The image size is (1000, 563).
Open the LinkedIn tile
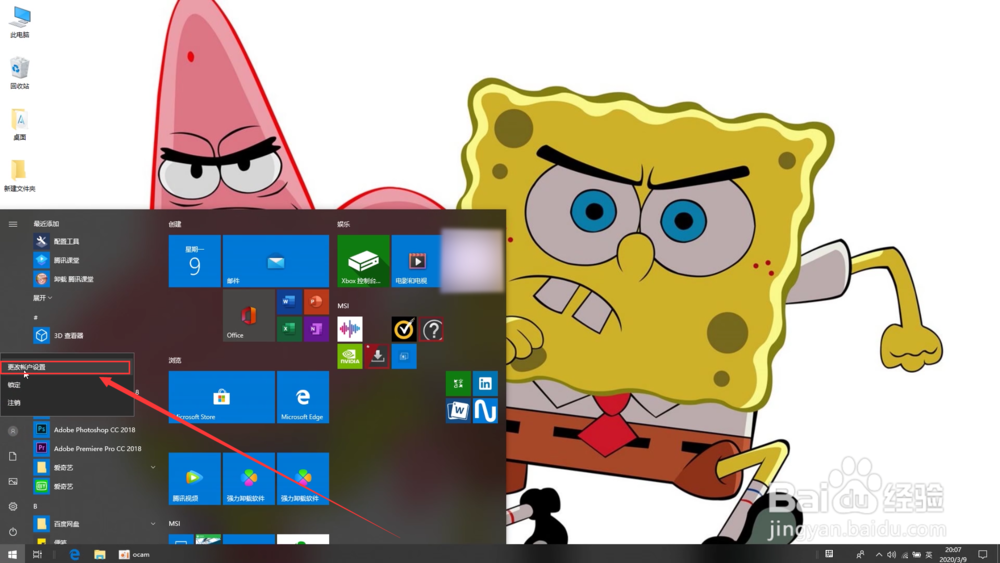point(485,384)
